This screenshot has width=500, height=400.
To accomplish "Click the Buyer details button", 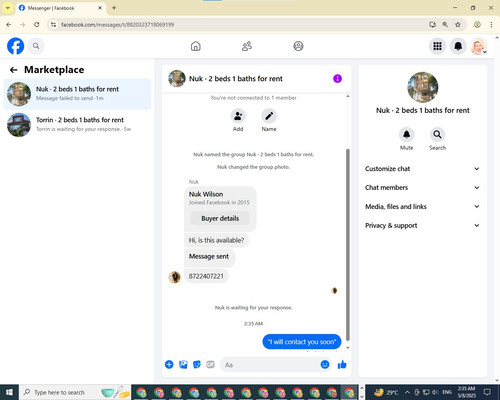I will tap(220, 219).
